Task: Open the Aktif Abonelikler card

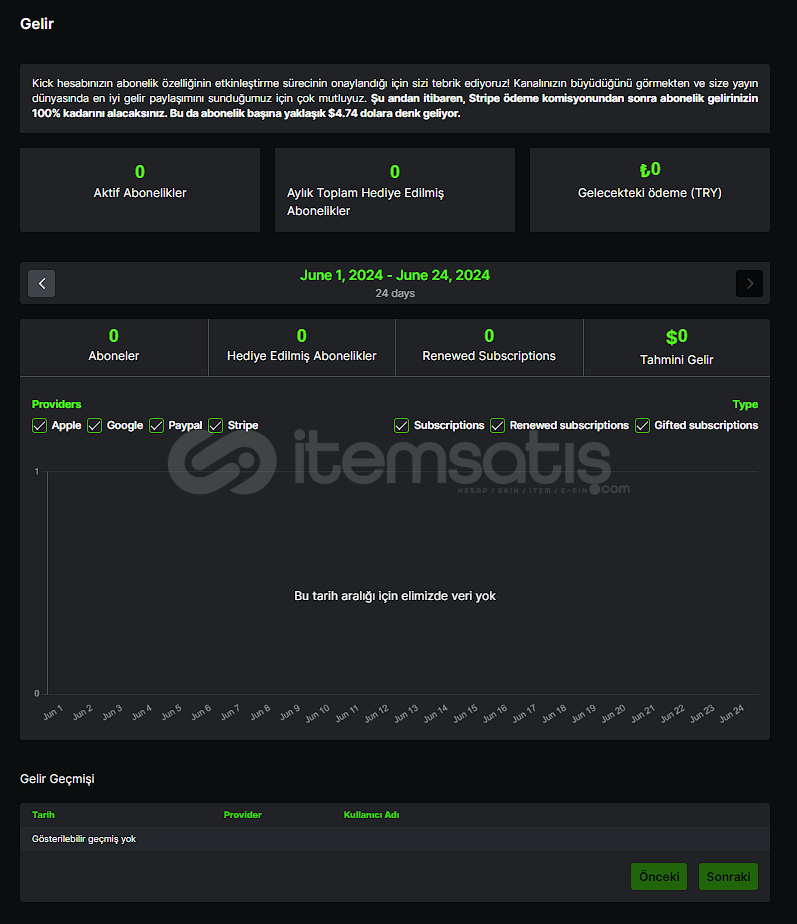Action: click(x=140, y=190)
